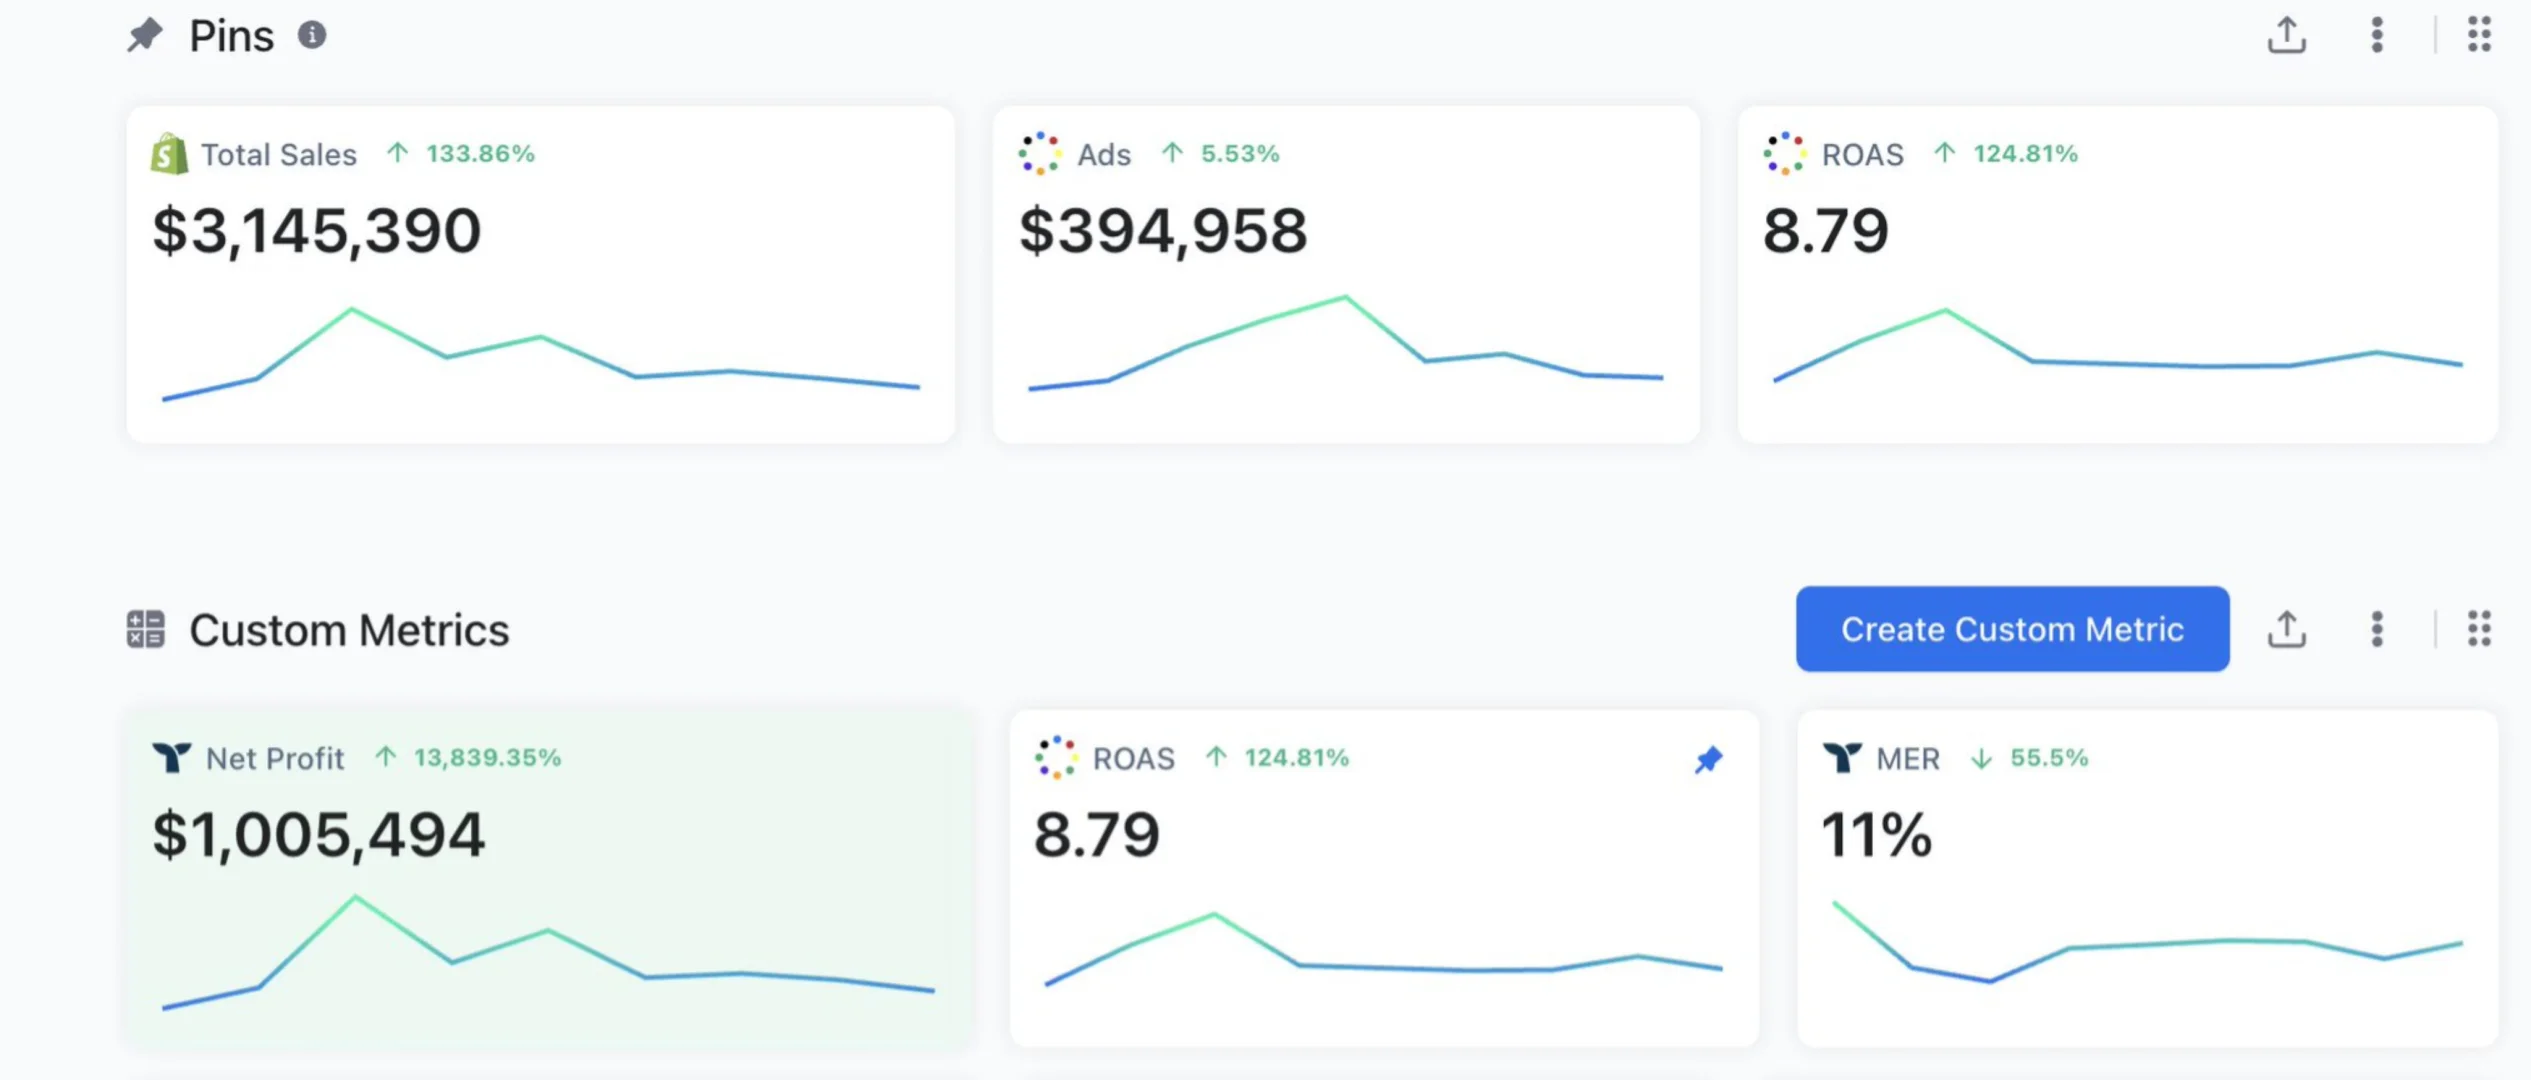Click the Shopify icon on Total Sales
2531x1080 pixels.
(169, 154)
